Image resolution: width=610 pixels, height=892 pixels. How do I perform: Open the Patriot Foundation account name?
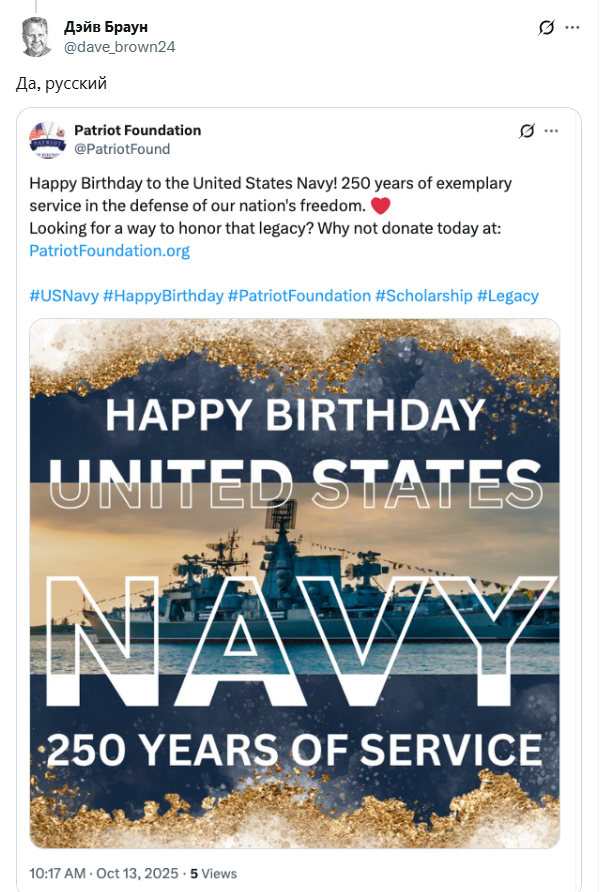(137, 130)
